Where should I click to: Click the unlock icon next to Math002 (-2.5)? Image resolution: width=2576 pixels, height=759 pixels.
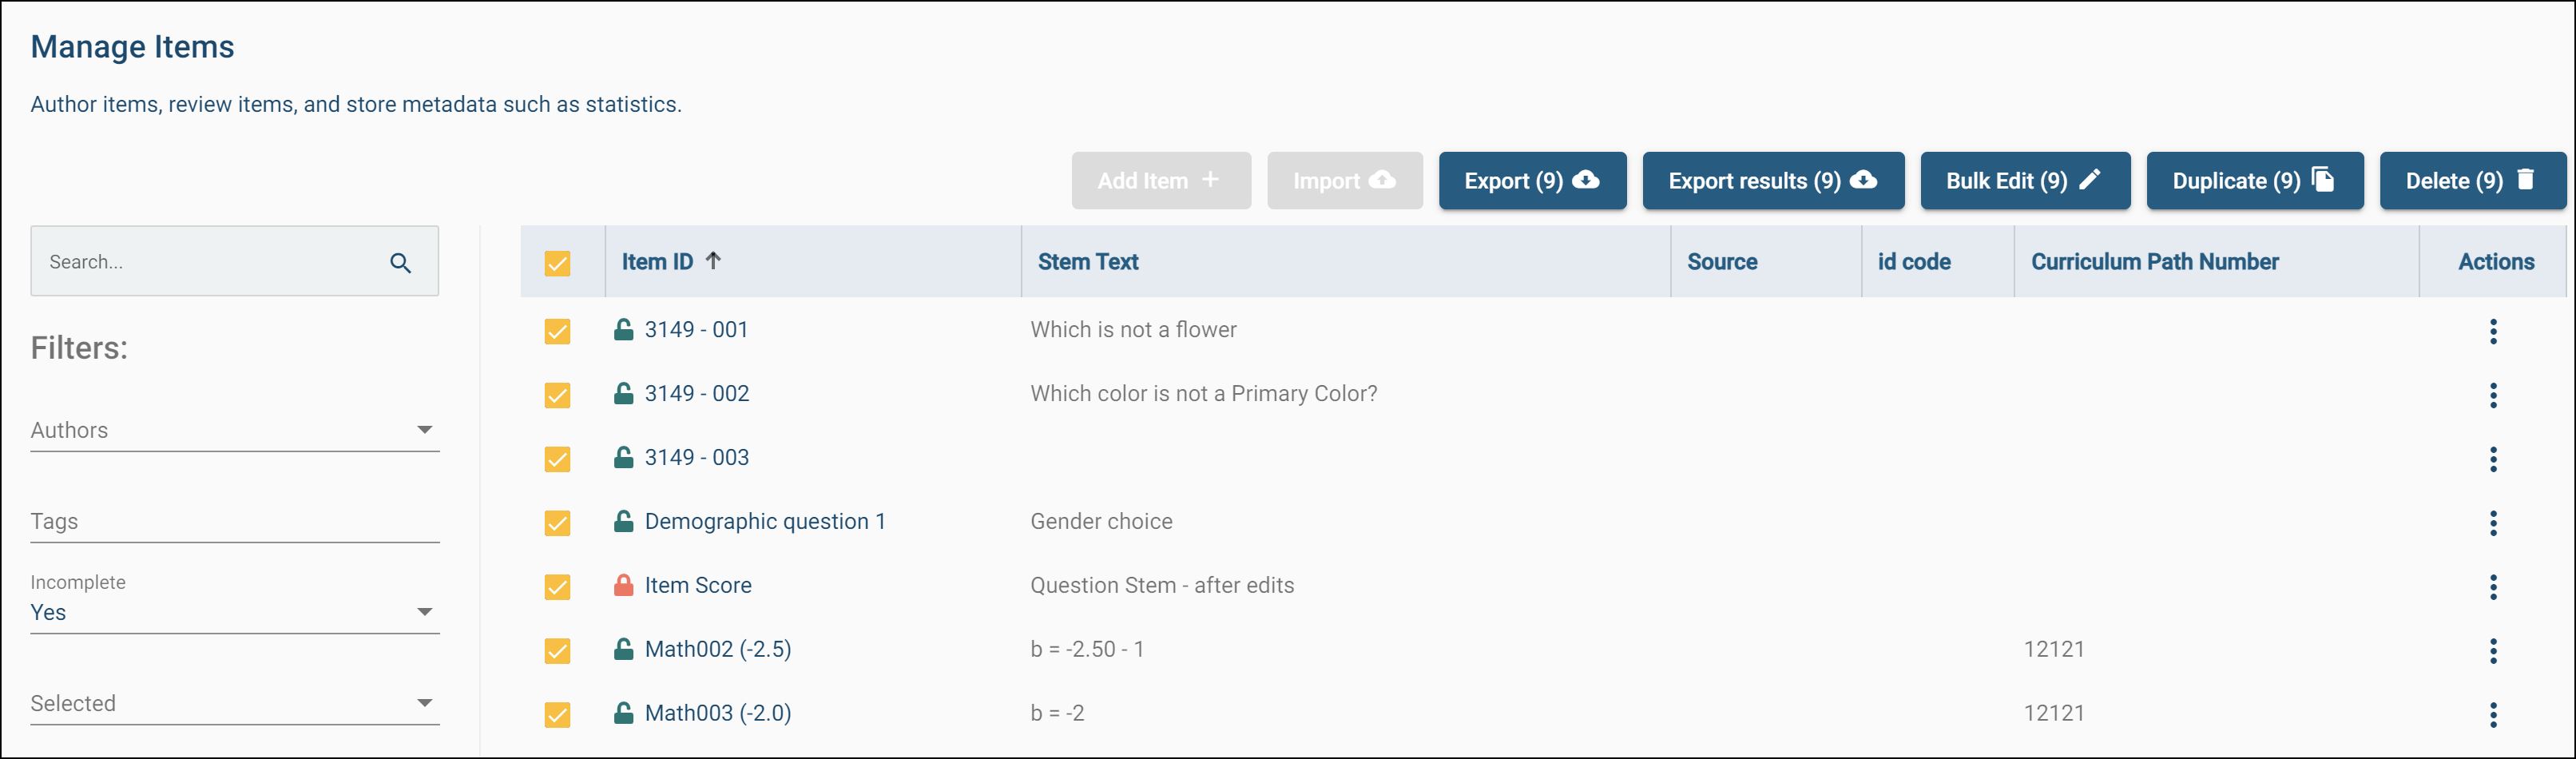623,649
